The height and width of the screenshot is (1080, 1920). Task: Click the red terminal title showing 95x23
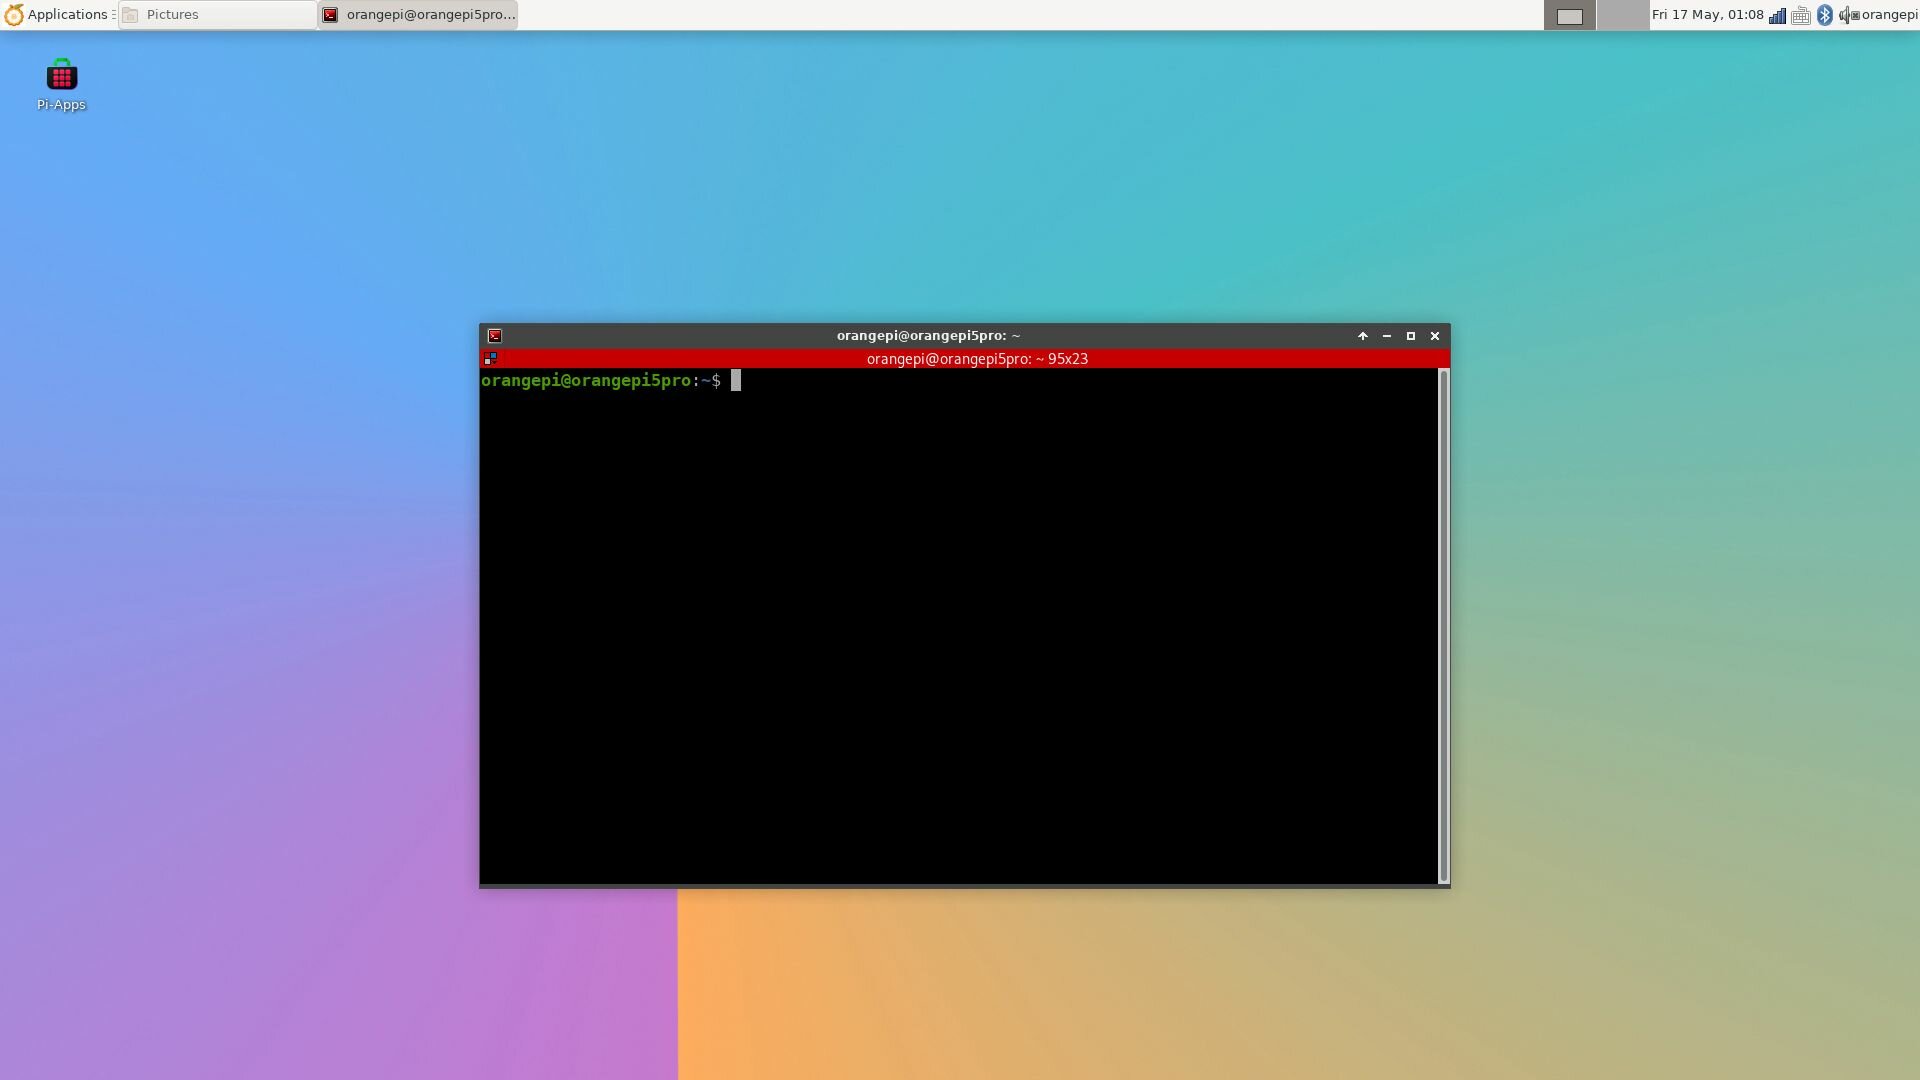(x=977, y=359)
